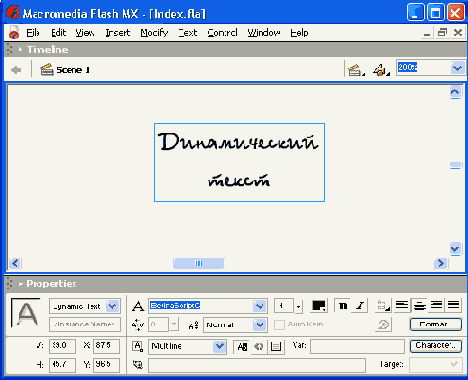Click the horizontal scrollbar thumb
The image size is (468, 380).
coord(199,263)
